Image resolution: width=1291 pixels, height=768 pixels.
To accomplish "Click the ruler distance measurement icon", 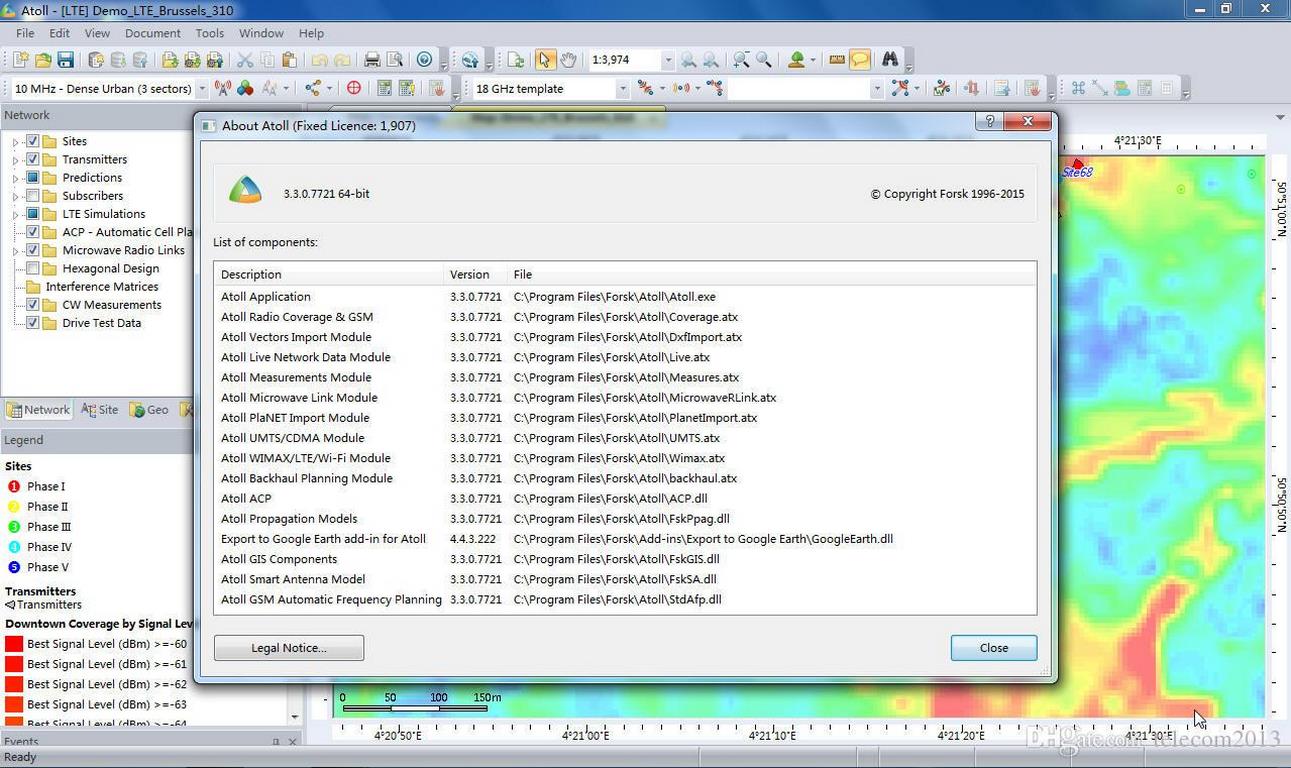I will (x=837, y=60).
